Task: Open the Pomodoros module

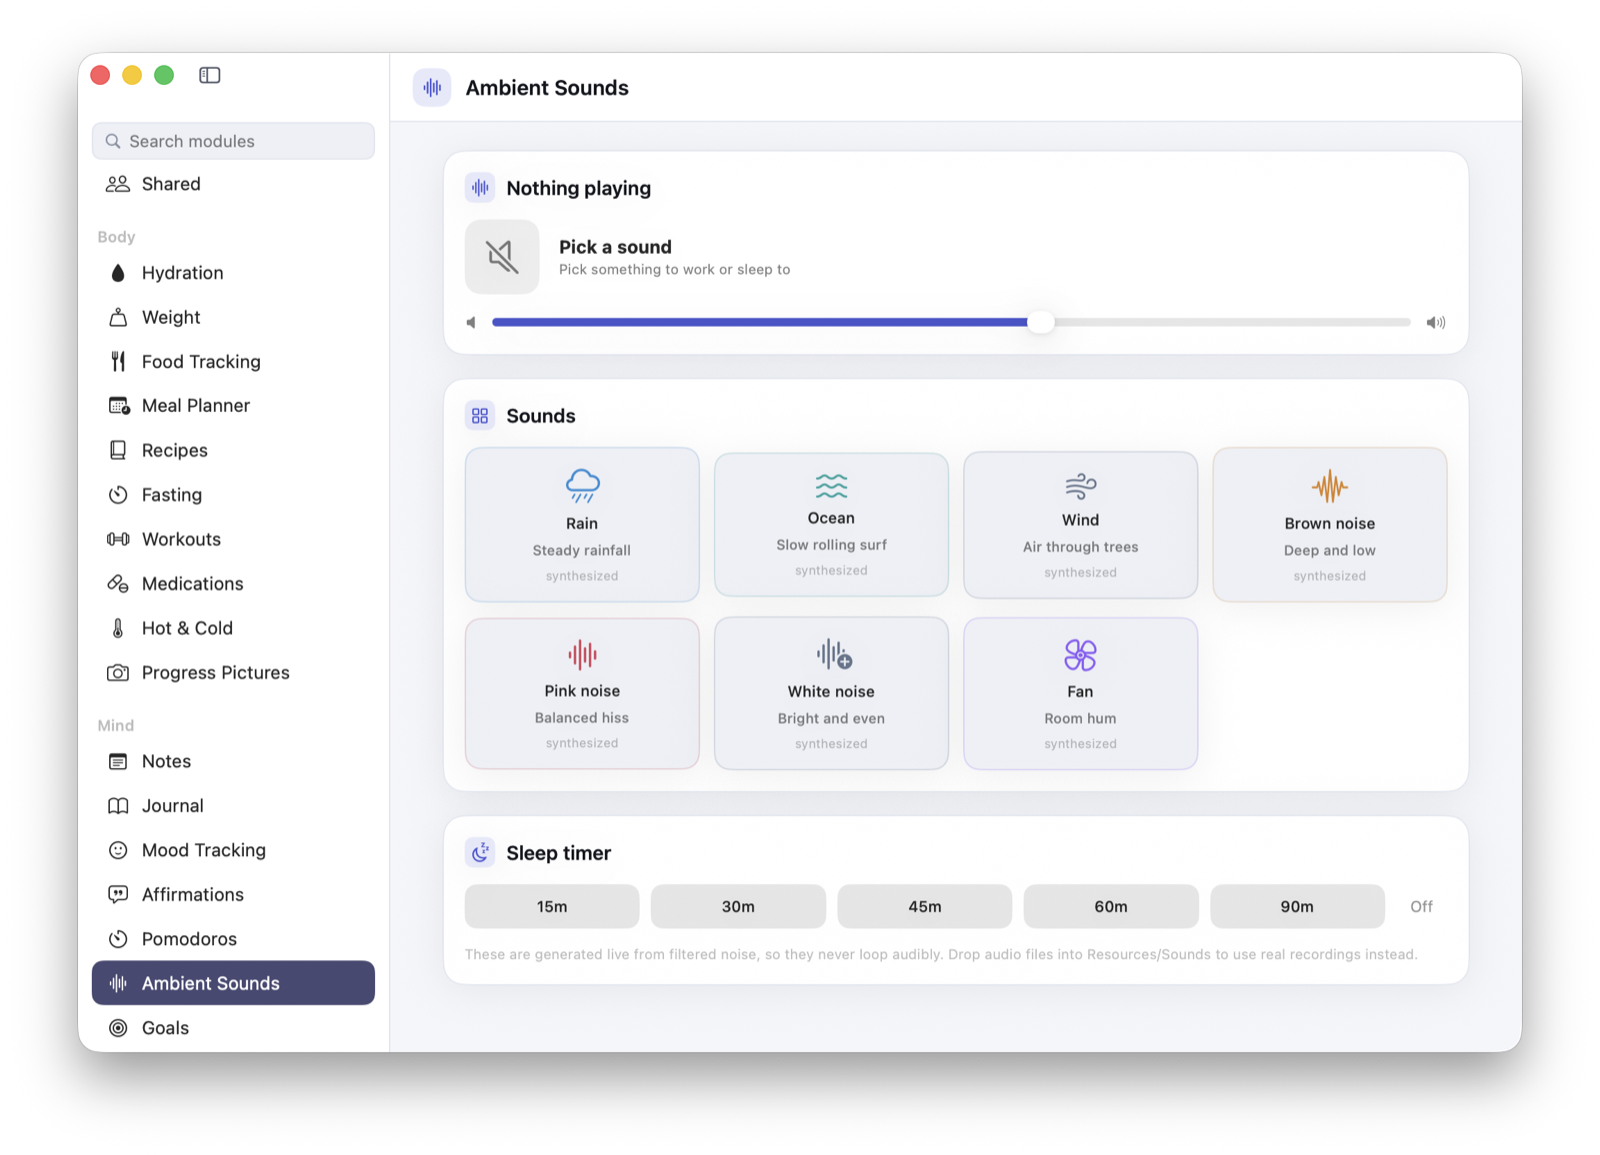Action: coord(233,939)
